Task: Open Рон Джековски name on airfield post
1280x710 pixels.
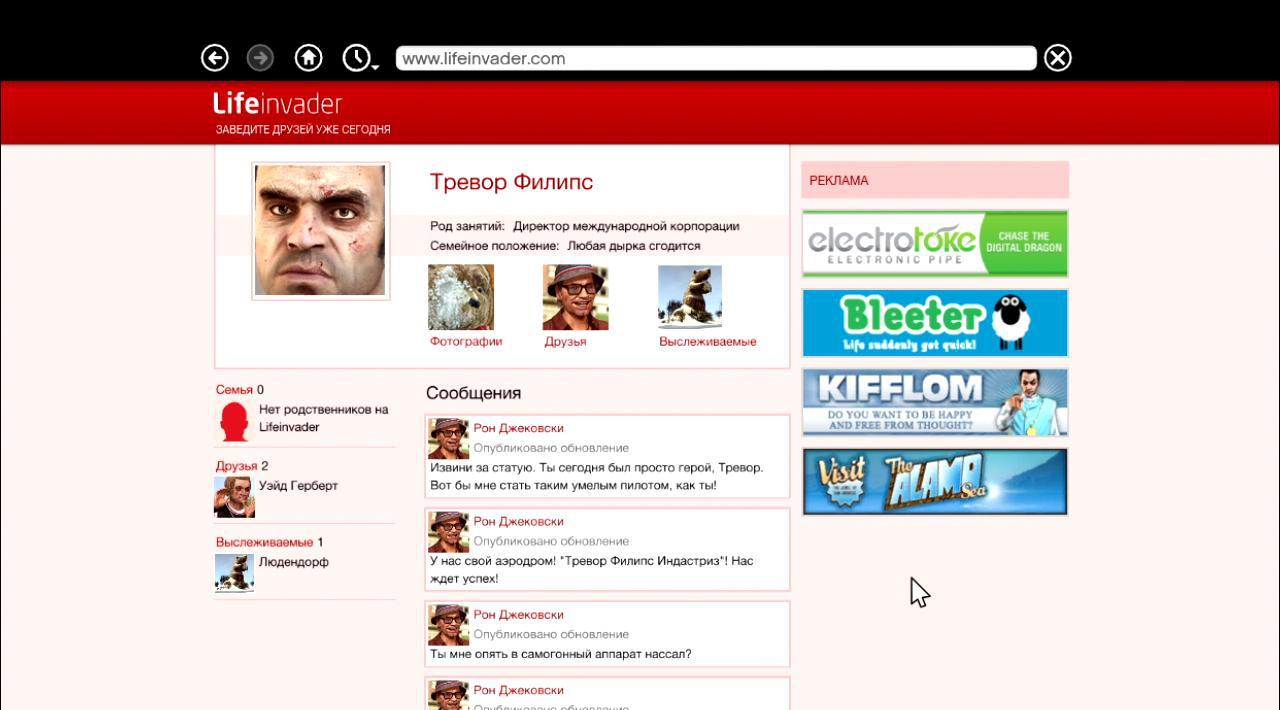Action: [518, 521]
